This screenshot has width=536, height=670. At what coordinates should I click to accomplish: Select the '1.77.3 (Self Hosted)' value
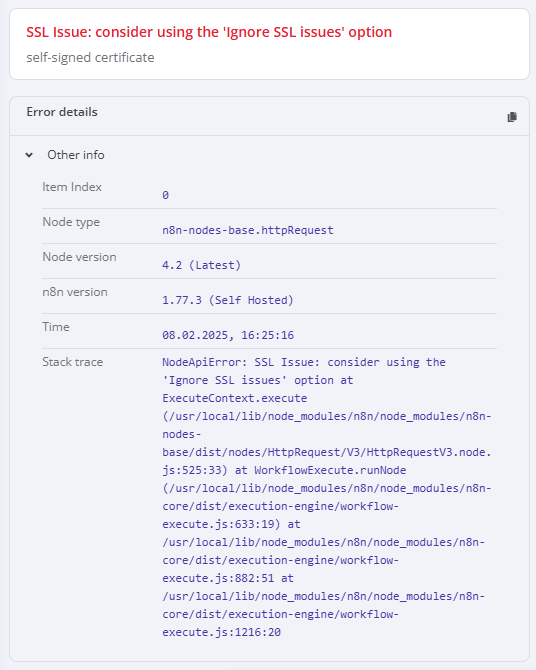228,300
